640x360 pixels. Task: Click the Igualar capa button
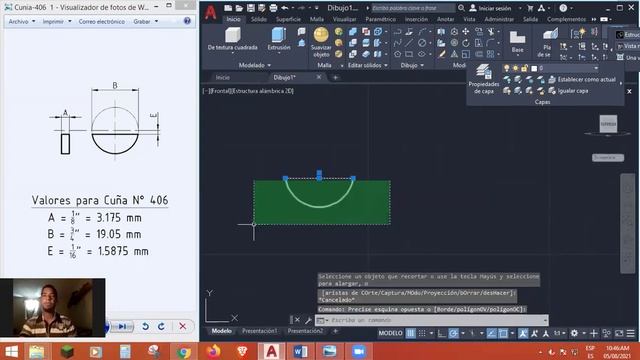pos(569,91)
